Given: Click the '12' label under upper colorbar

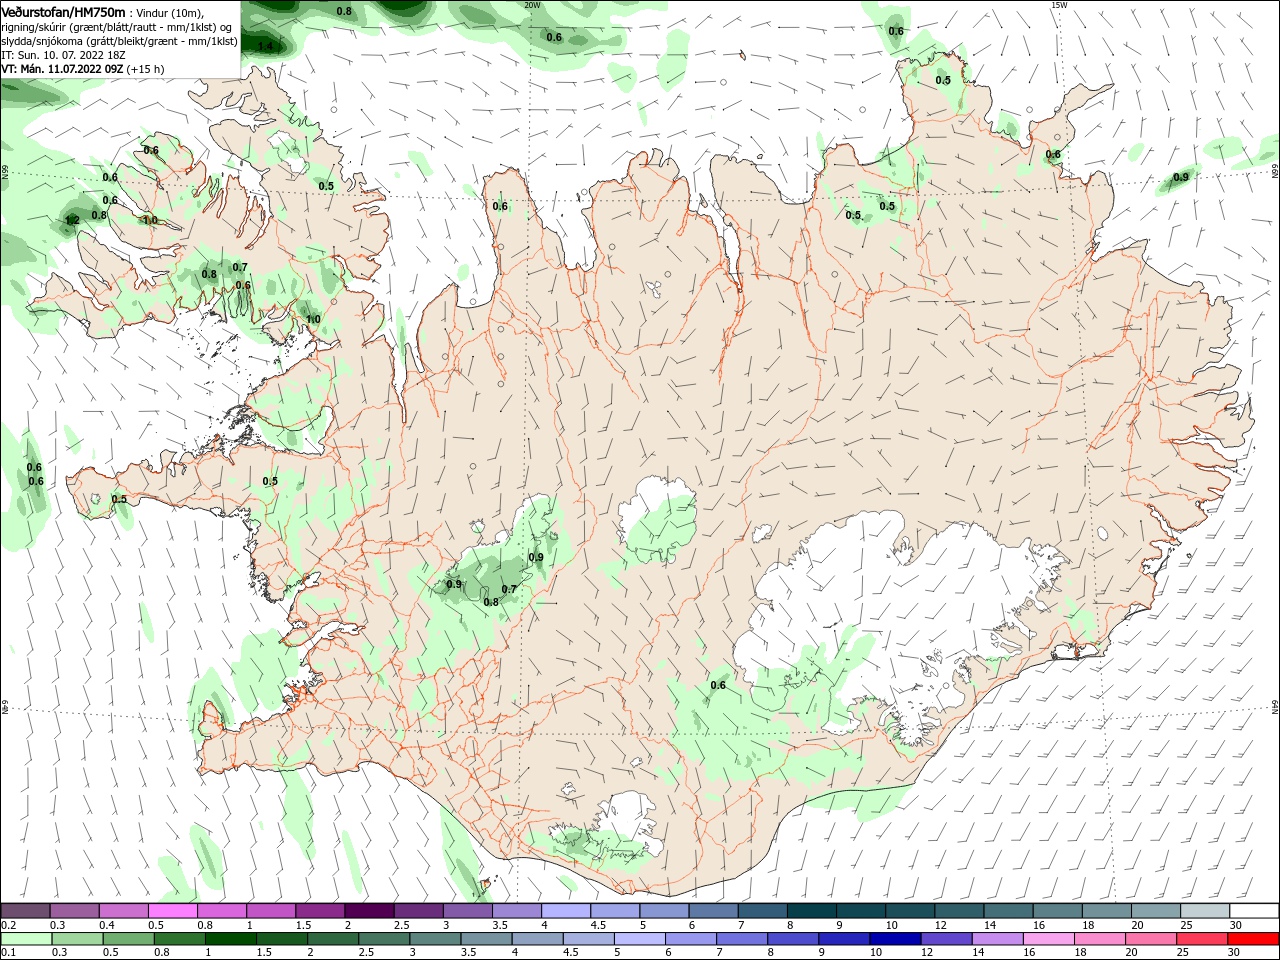Looking at the screenshot, I should [x=941, y=925].
